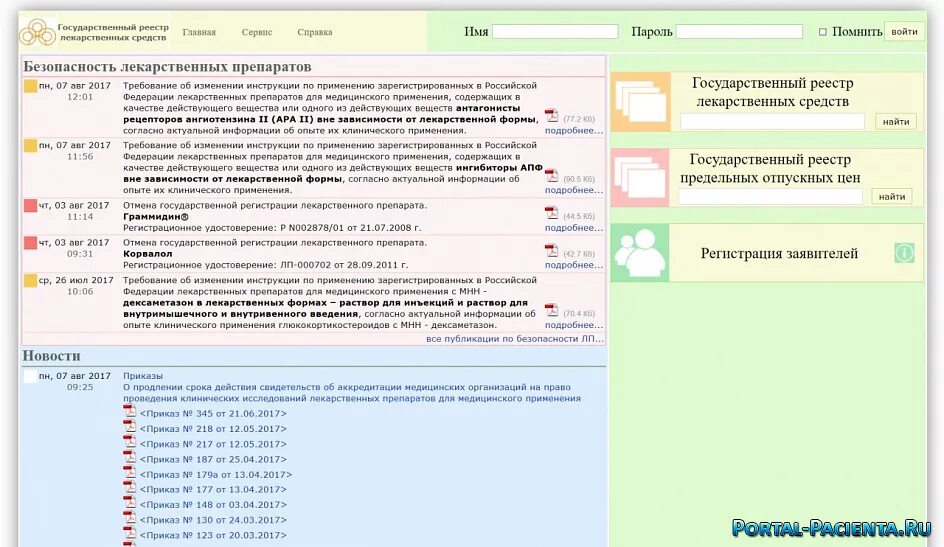Click the Новости section heading
944x547 pixels.
52,356
